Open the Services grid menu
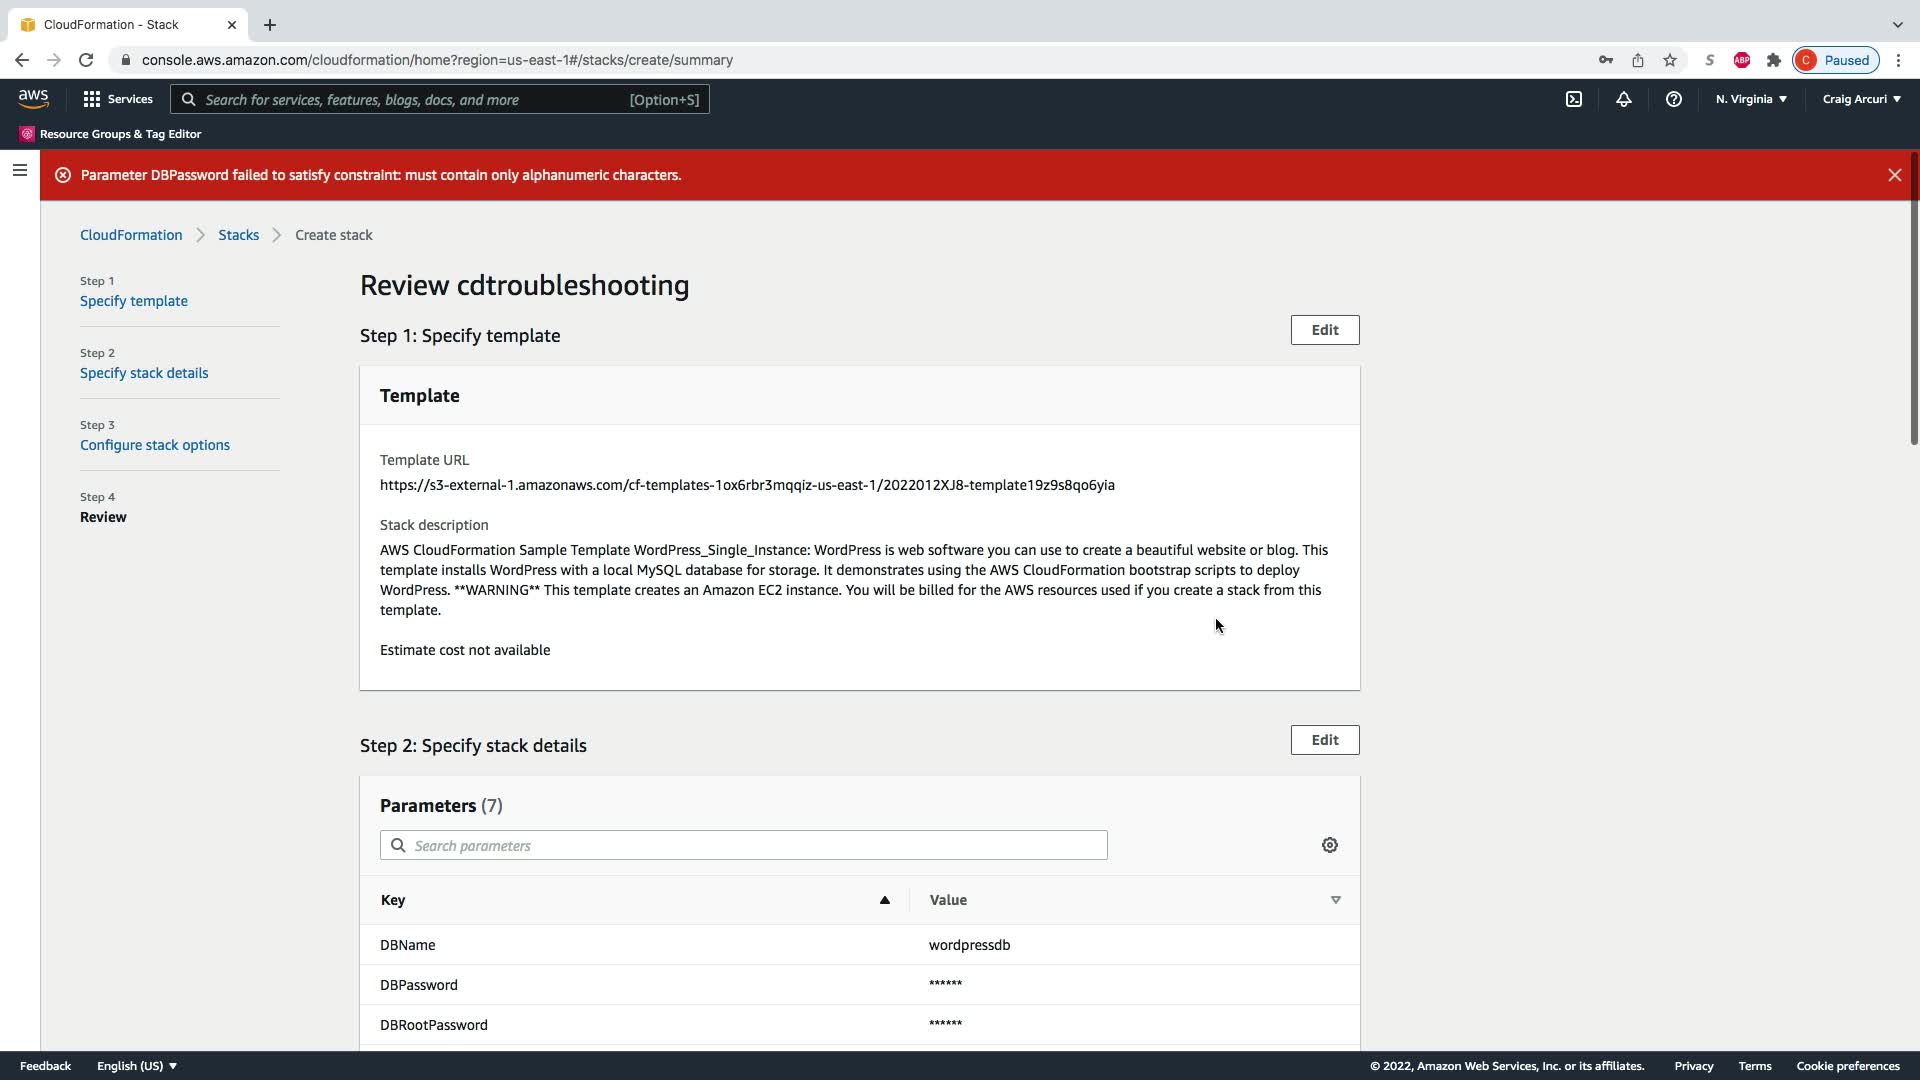The width and height of the screenshot is (1920, 1080). (118, 99)
